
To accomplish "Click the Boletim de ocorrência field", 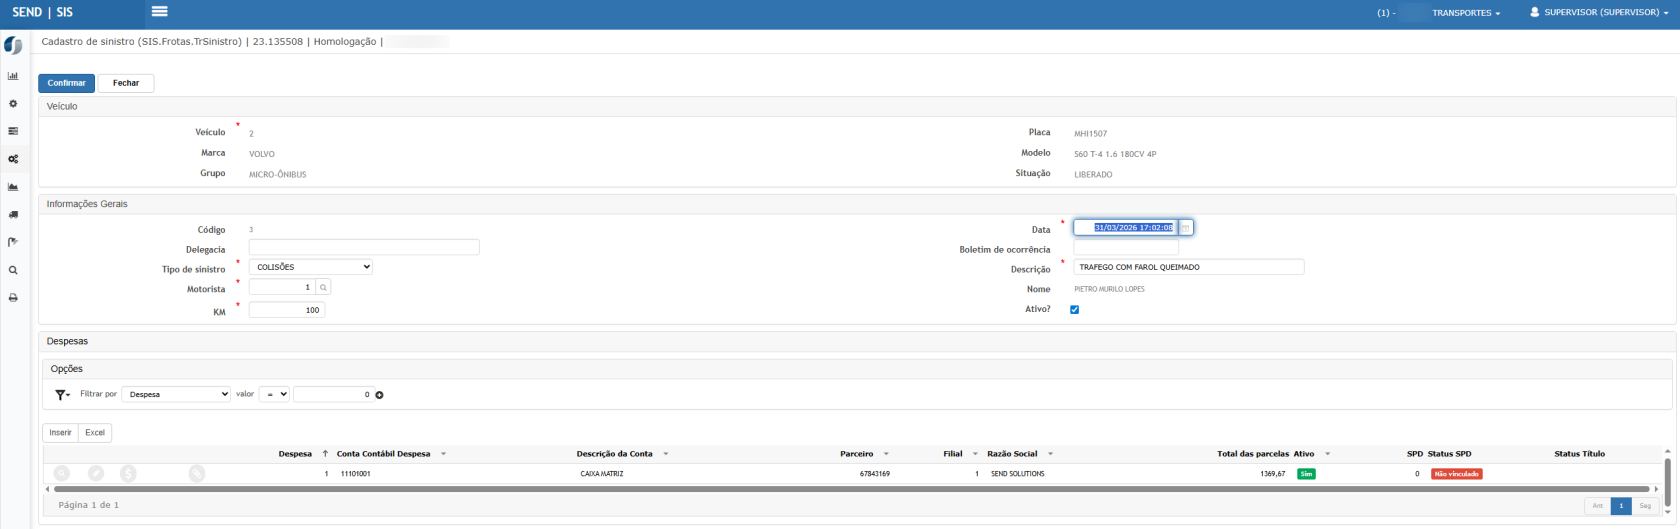I will (x=1126, y=247).
